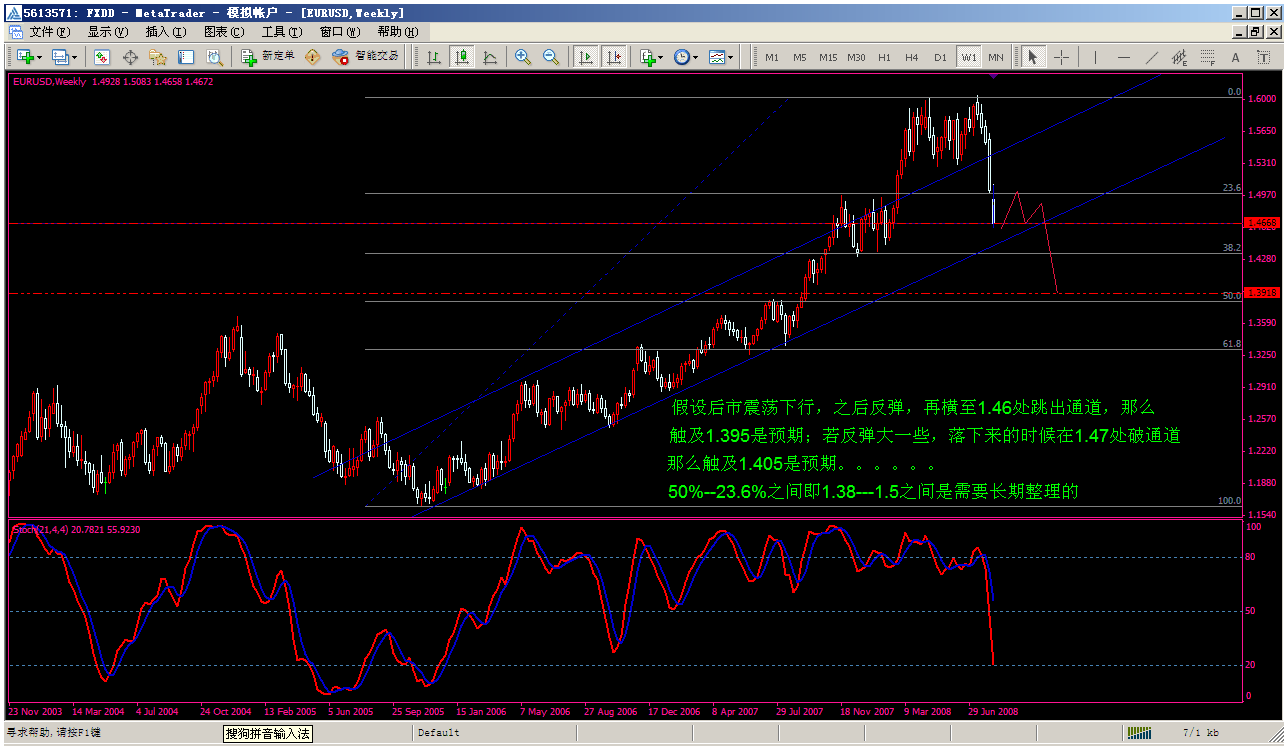Click the connection status bars indicator
This screenshot has height=746, width=1288.
pos(1140,733)
